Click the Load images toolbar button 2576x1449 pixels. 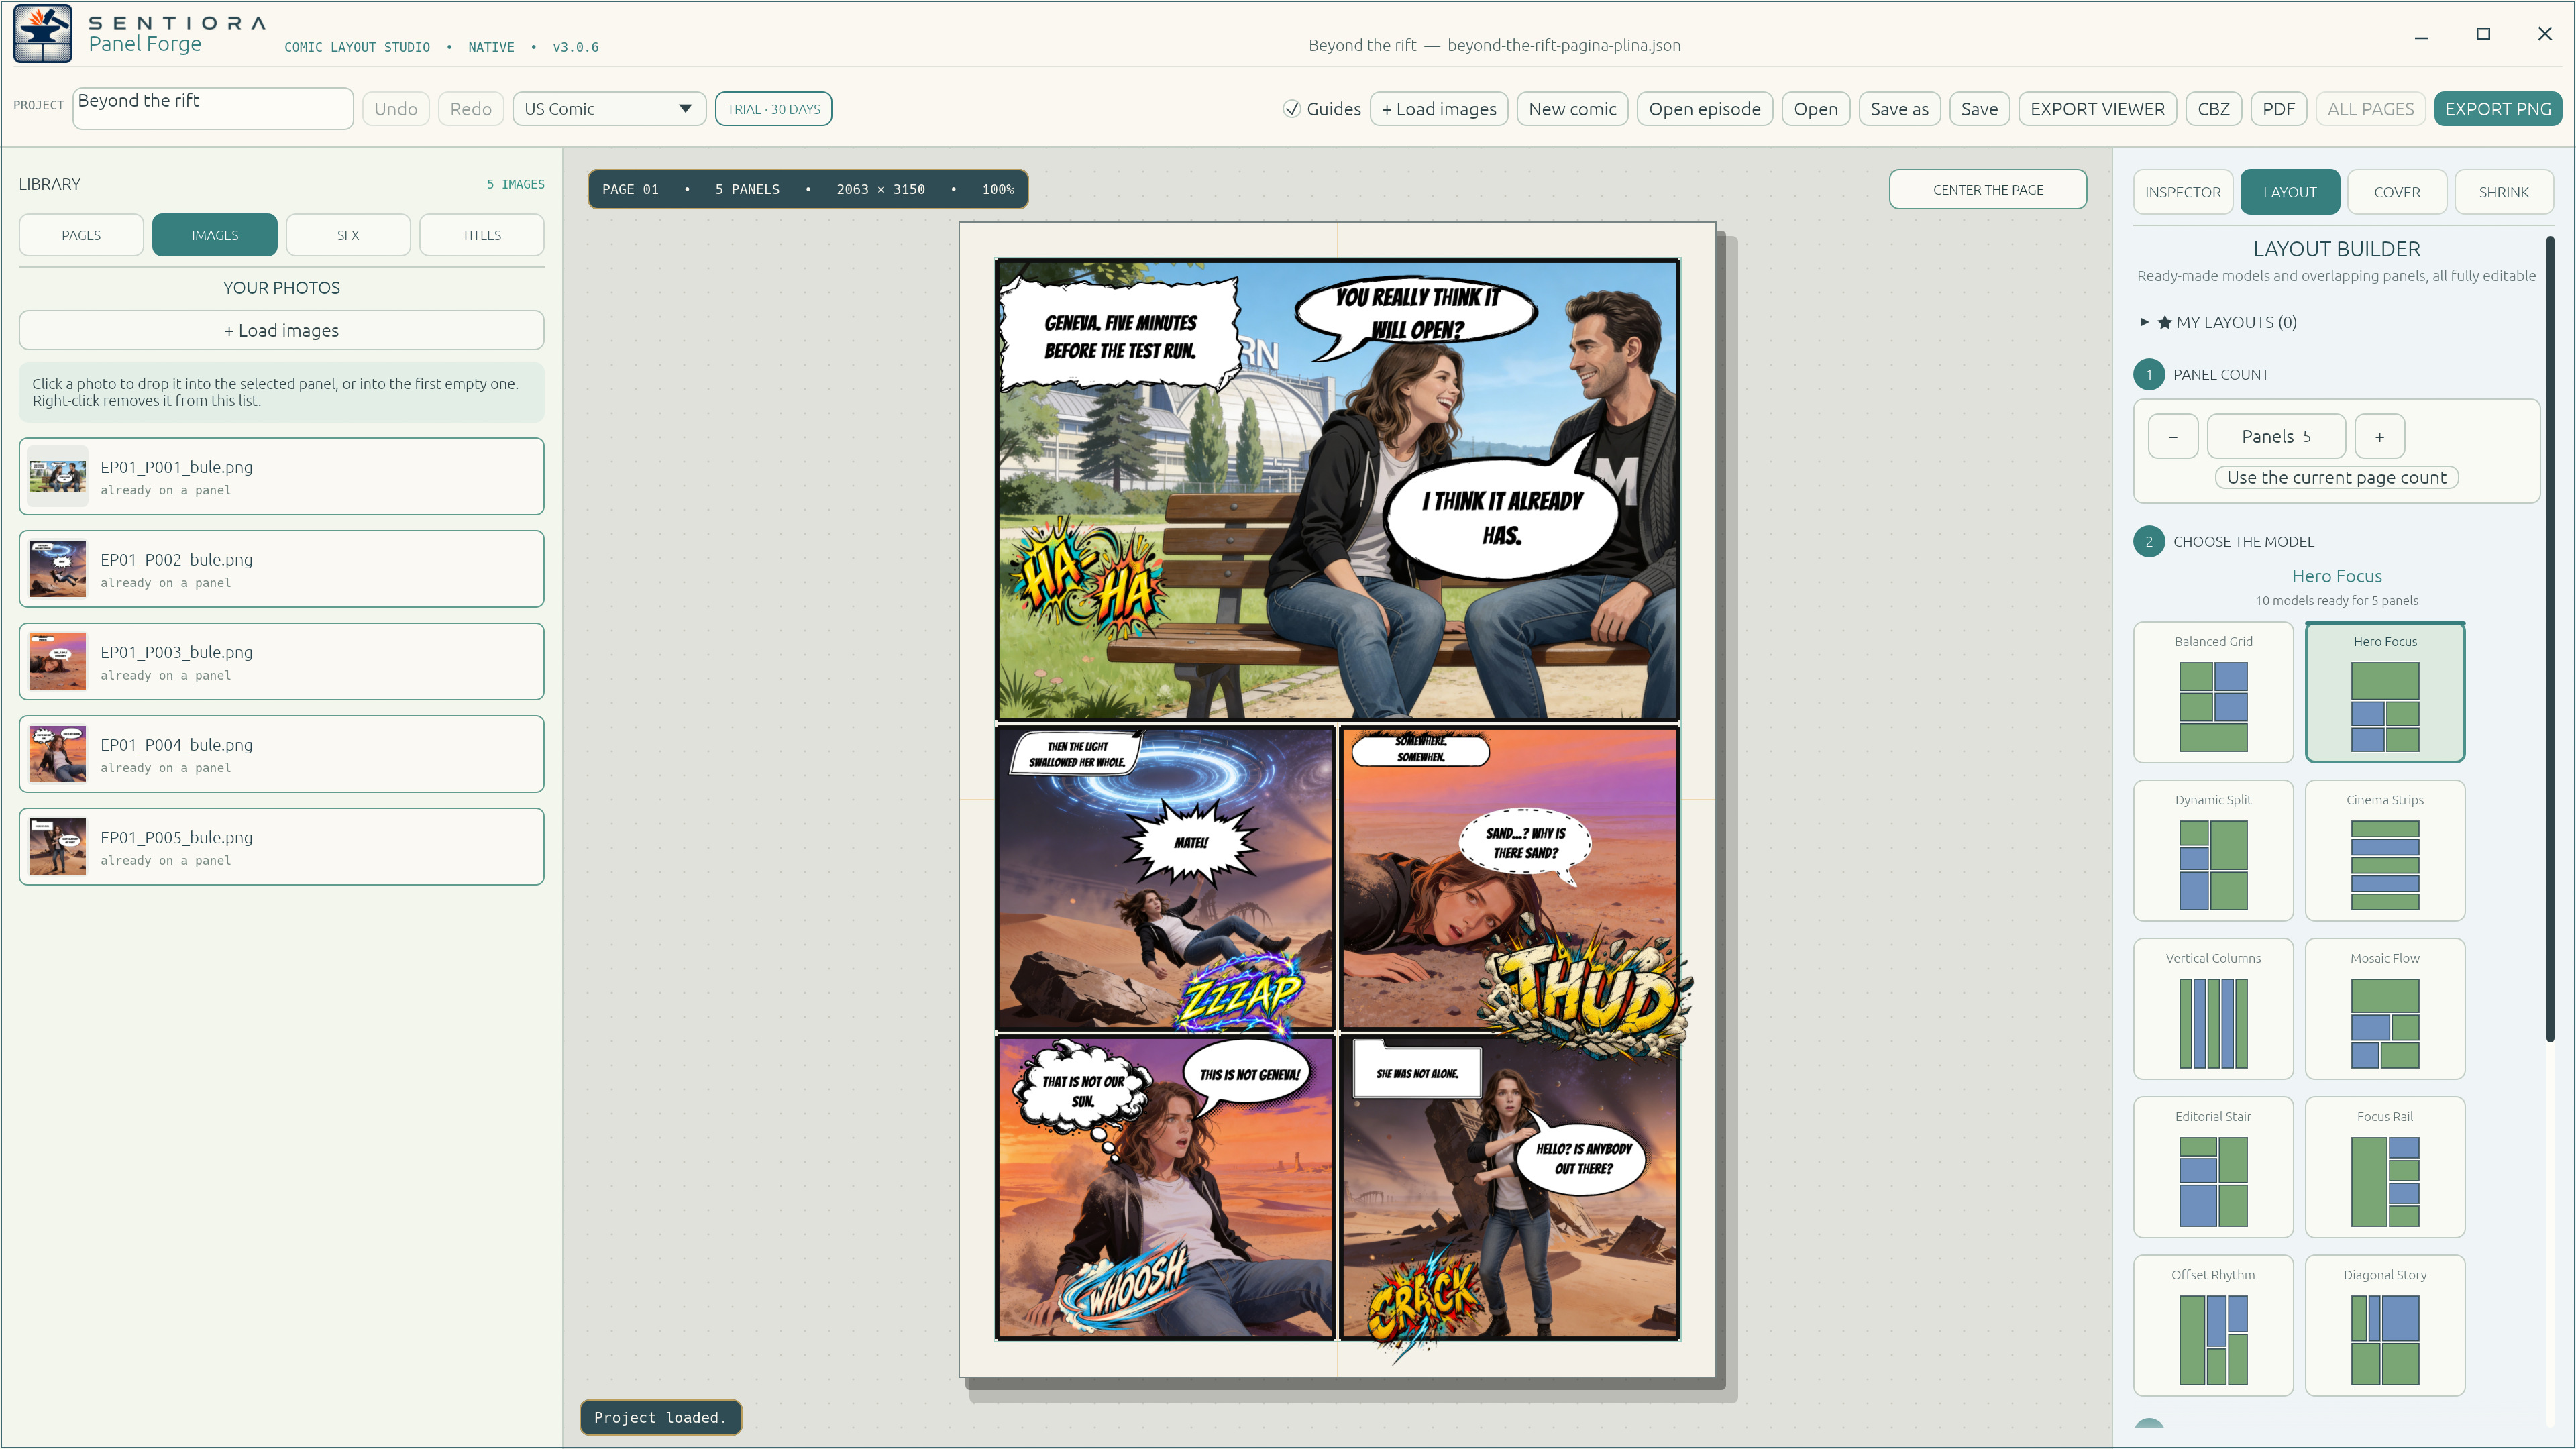click(1439, 109)
